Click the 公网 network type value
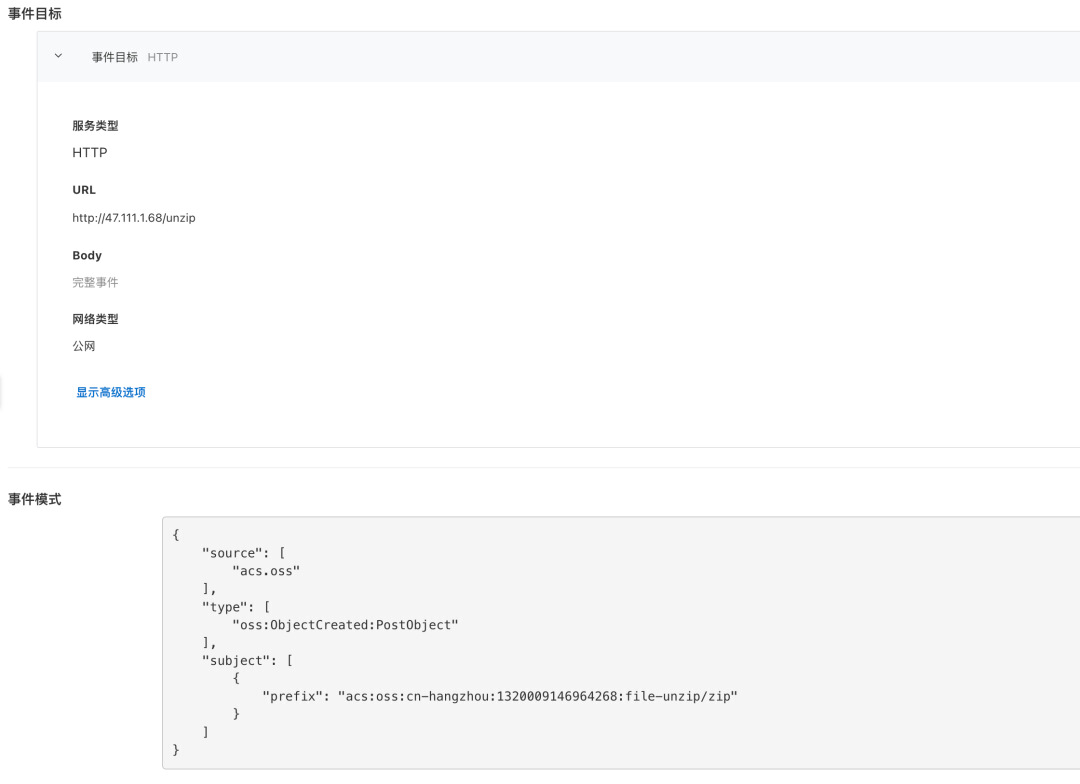Screen dimensions: 1080x784 (84, 346)
